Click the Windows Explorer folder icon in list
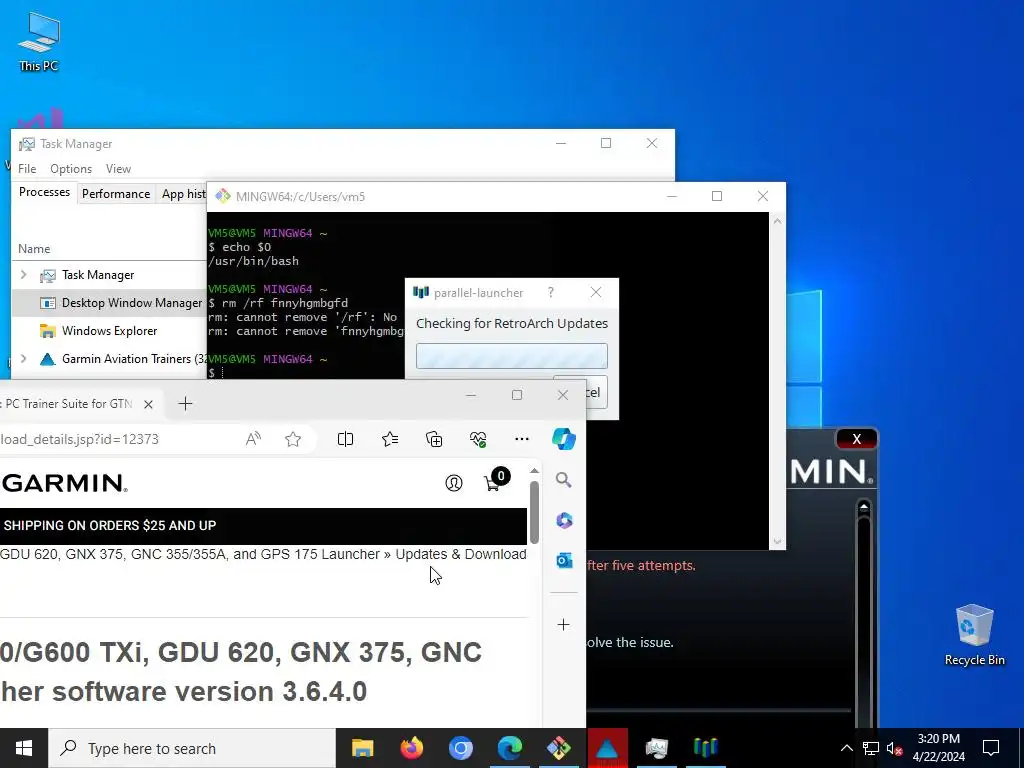Viewport: 1024px width, 768px height. pos(48,331)
